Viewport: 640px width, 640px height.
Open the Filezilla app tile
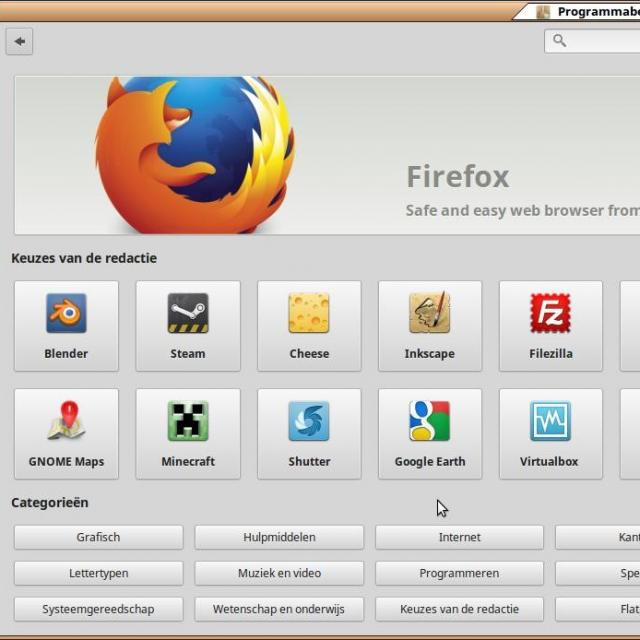tap(551, 326)
